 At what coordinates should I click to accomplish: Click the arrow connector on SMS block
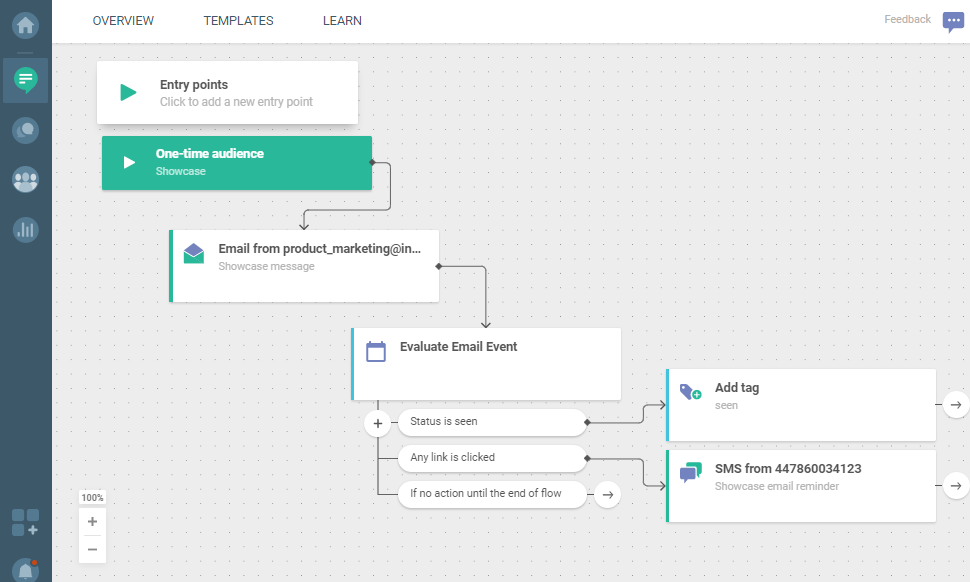click(955, 485)
